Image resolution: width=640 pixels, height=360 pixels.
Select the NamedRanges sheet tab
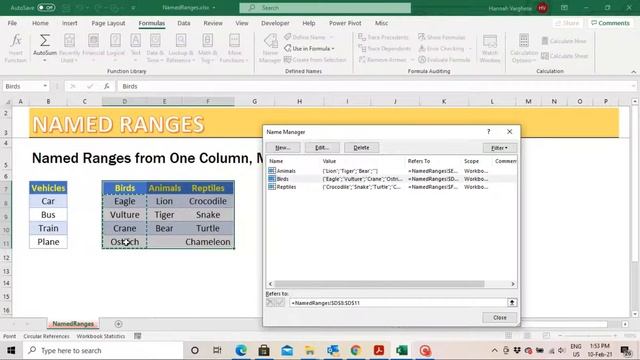[73, 324]
